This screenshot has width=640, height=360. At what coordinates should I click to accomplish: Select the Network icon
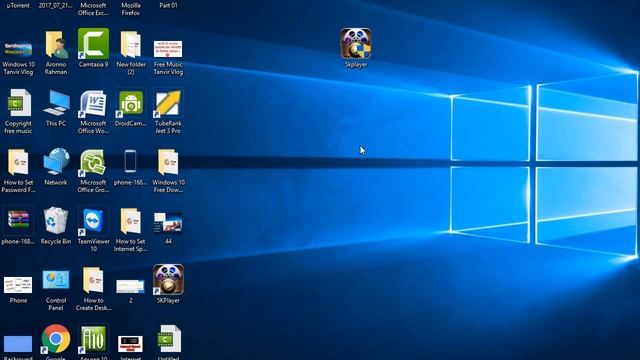pyautogui.click(x=56, y=162)
